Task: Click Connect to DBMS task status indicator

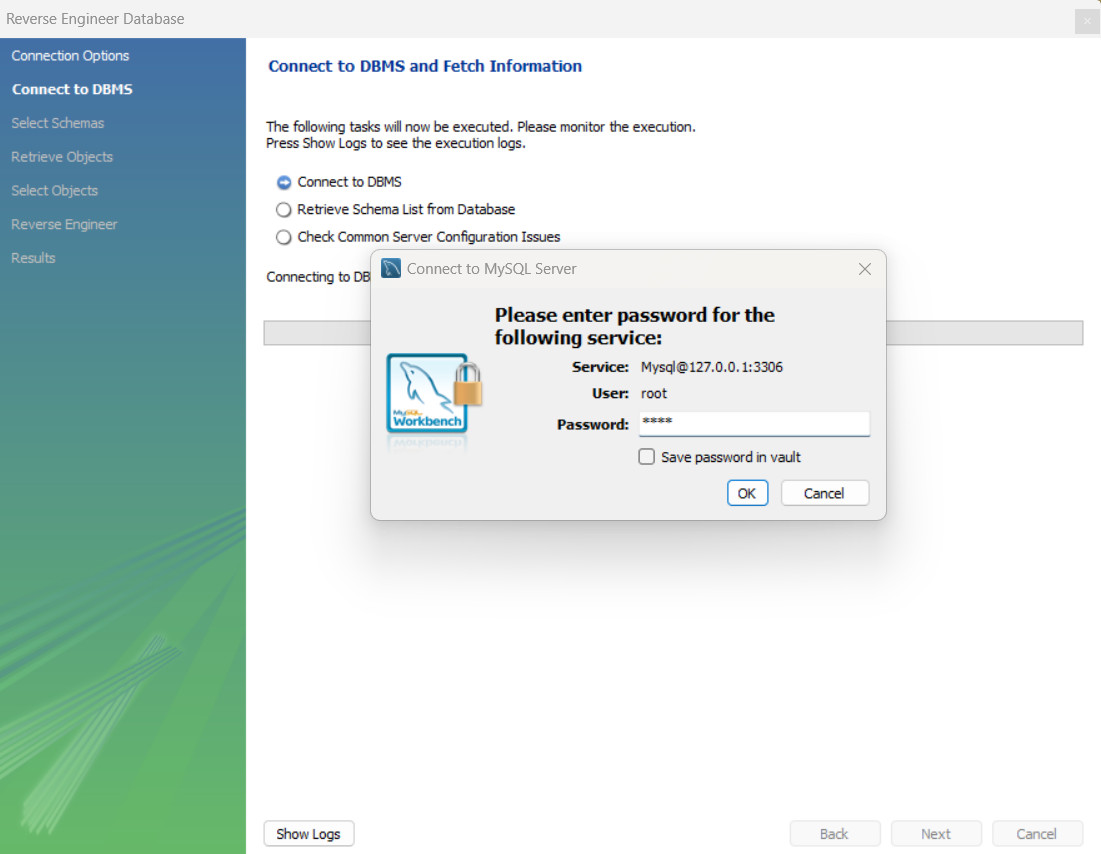Action: pyautogui.click(x=284, y=183)
